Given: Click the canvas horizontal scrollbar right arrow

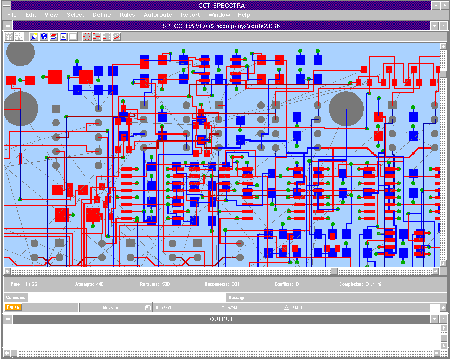Looking at the screenshot, I should click(x=436, y=271).
